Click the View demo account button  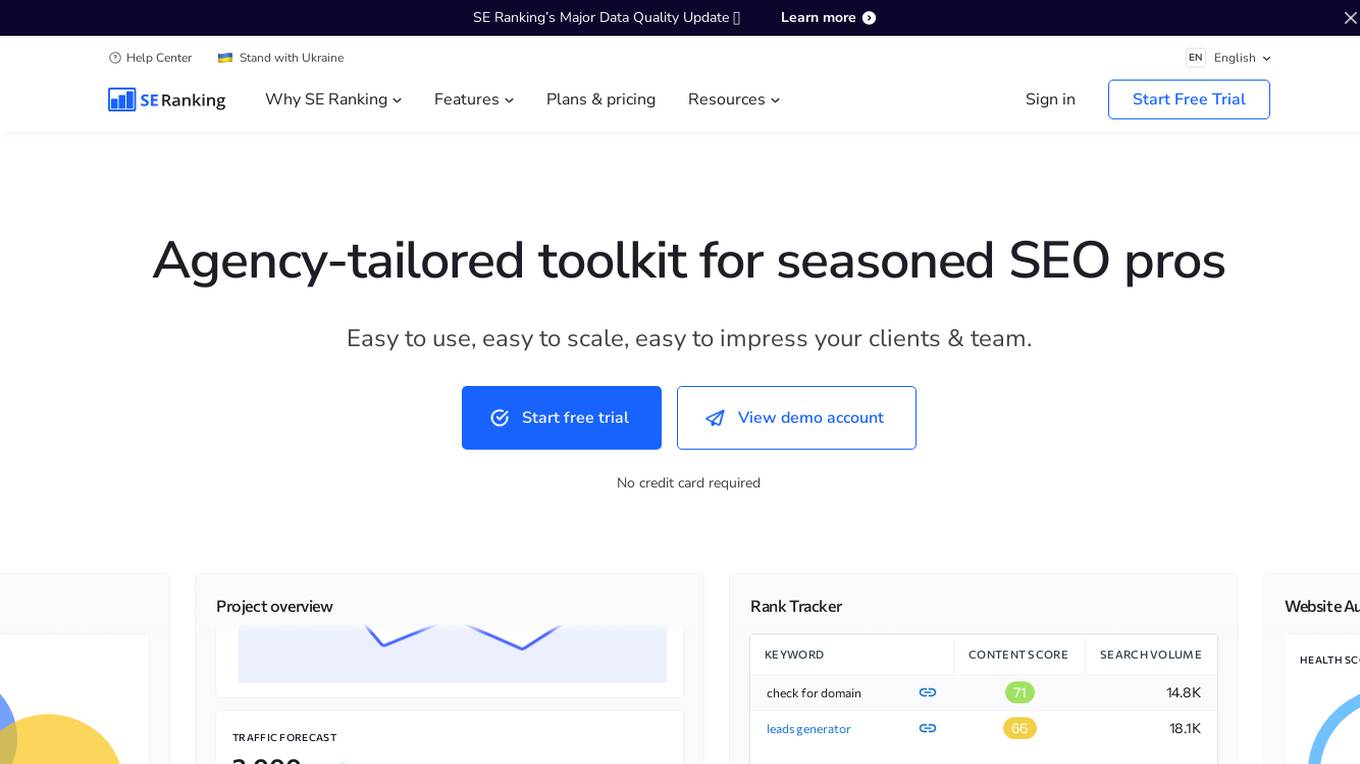coord(796,418)
